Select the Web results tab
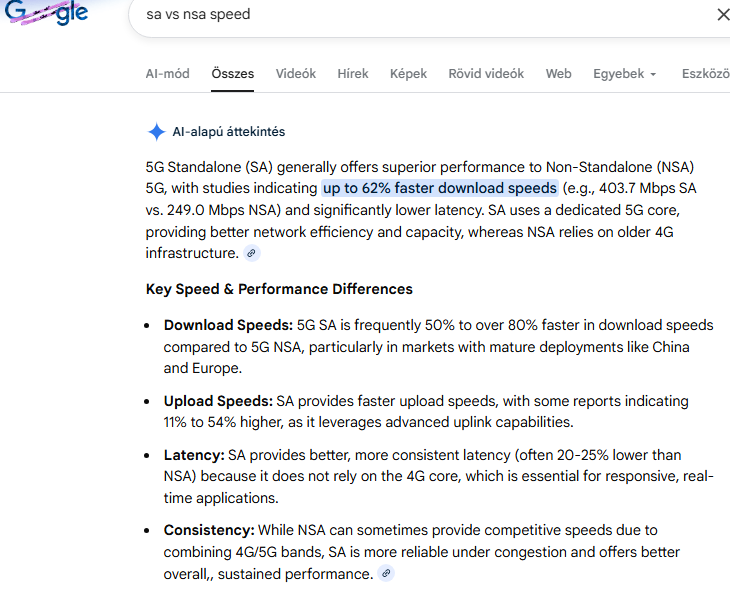The height and width of the screenshot is (589, 730). (559, 74)
